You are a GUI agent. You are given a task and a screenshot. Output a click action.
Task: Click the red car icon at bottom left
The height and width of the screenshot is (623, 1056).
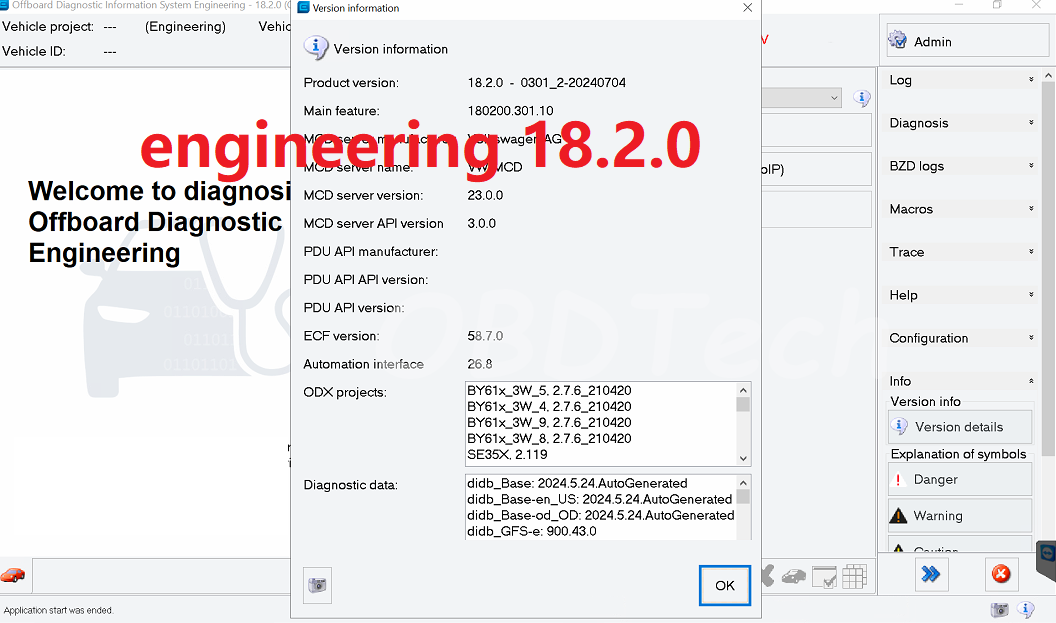coord(13,575)
